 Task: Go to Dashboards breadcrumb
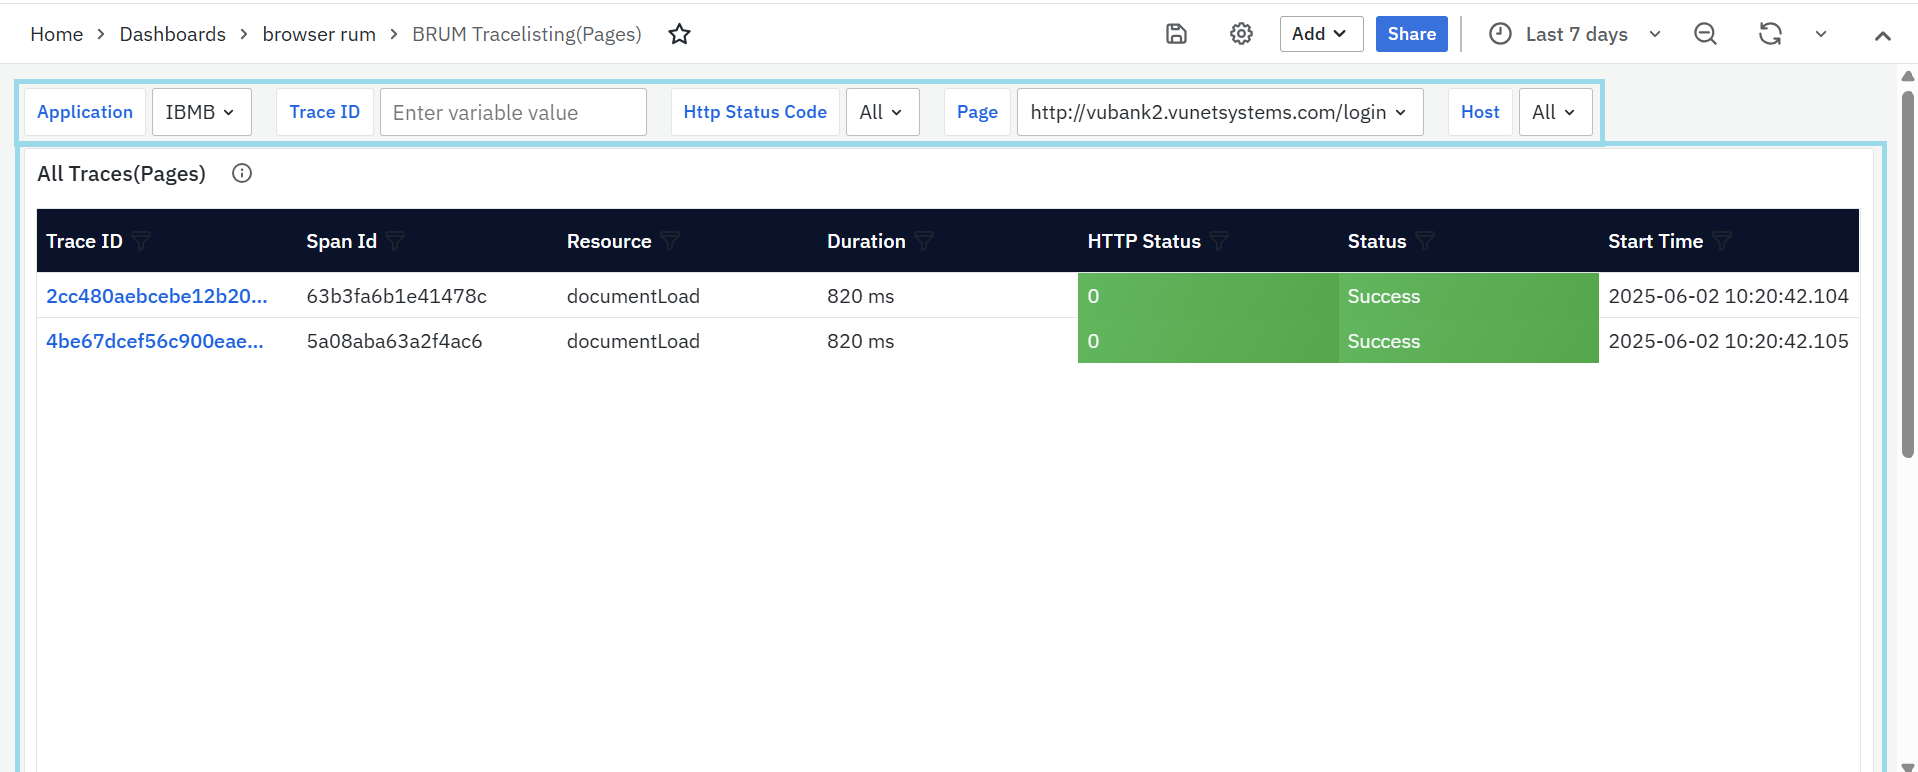173,34
